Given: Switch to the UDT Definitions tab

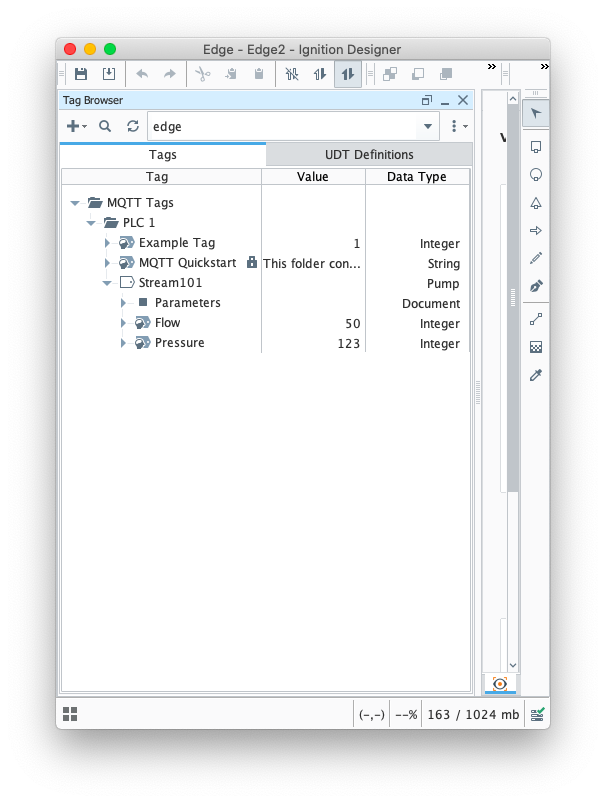Looking at the screenshot, I should pyautogui.click(x=369, y=155).
